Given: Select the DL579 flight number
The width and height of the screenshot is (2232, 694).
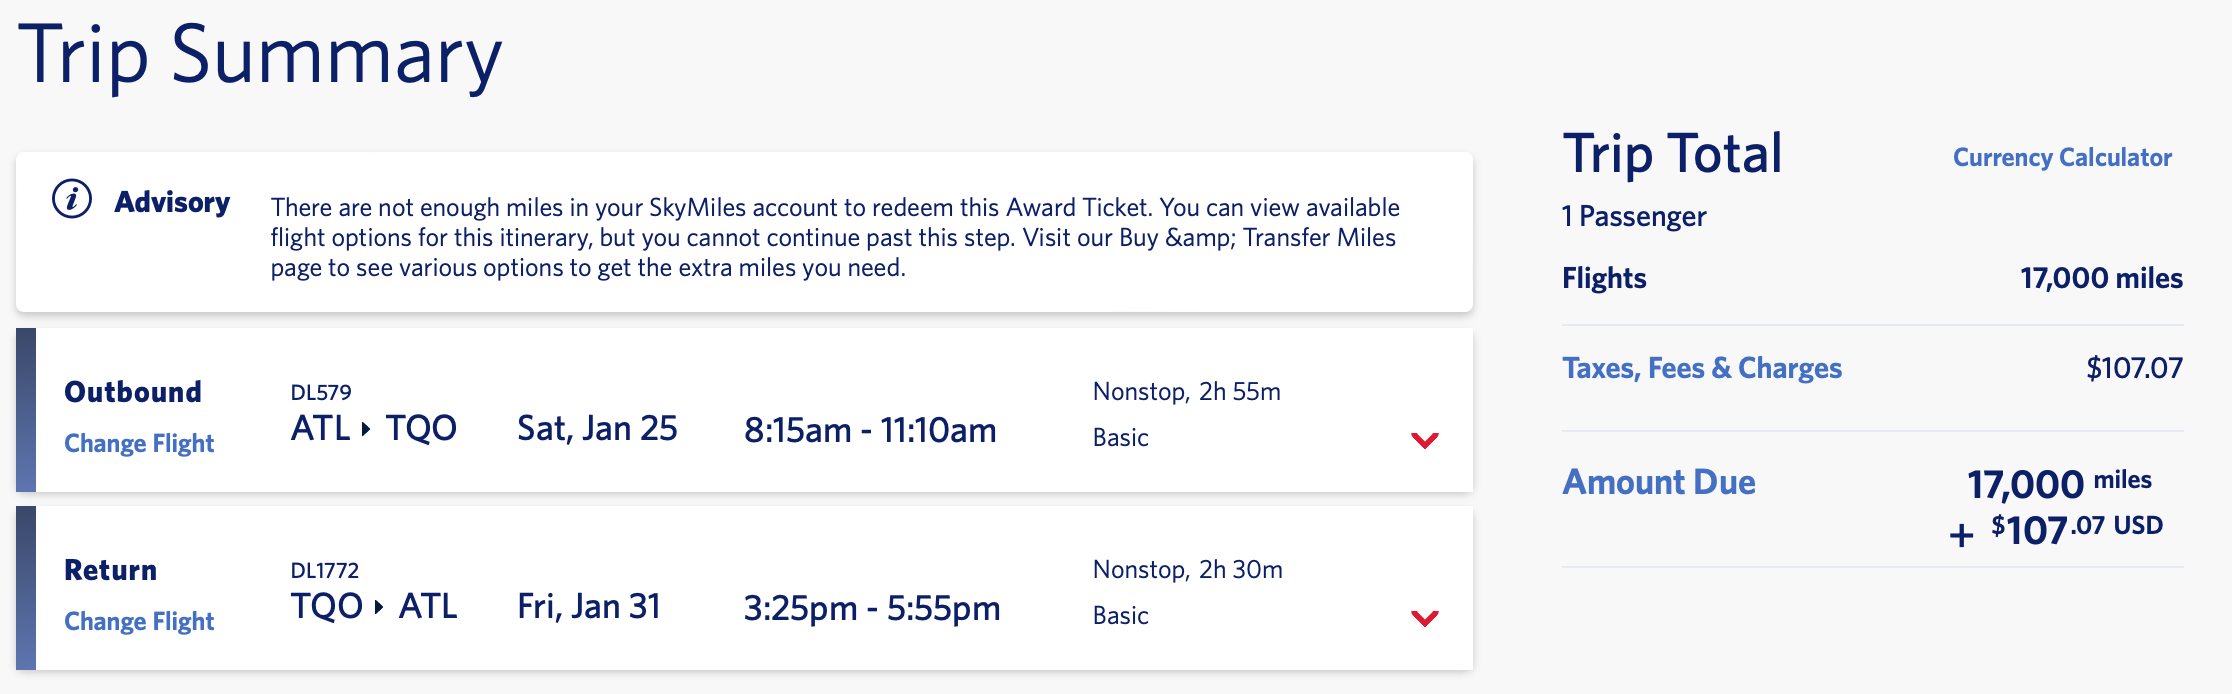Looking at the screenshot, I should [x=321, y=392].
